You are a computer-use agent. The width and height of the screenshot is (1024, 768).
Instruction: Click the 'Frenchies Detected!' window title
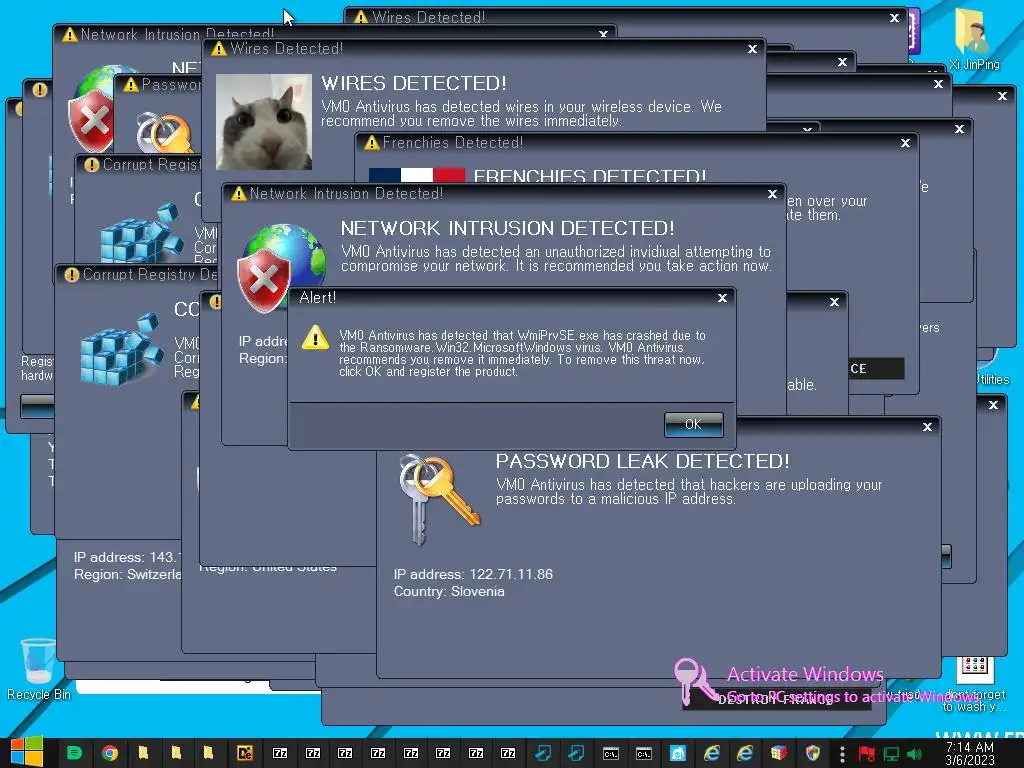pos(453,143)
